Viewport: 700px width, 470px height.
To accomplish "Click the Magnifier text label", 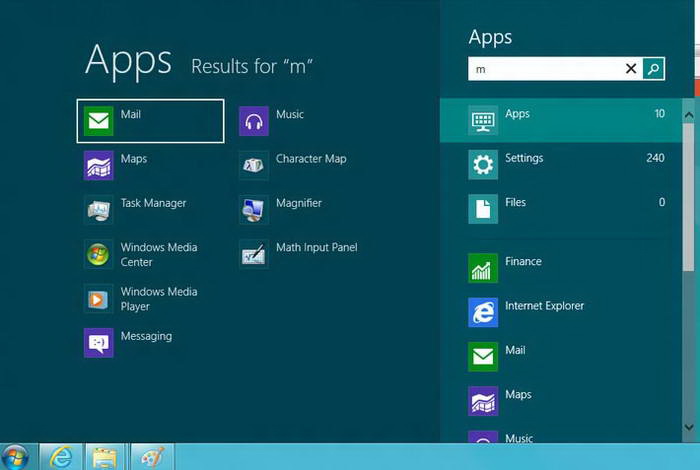I will pos(299,203).
